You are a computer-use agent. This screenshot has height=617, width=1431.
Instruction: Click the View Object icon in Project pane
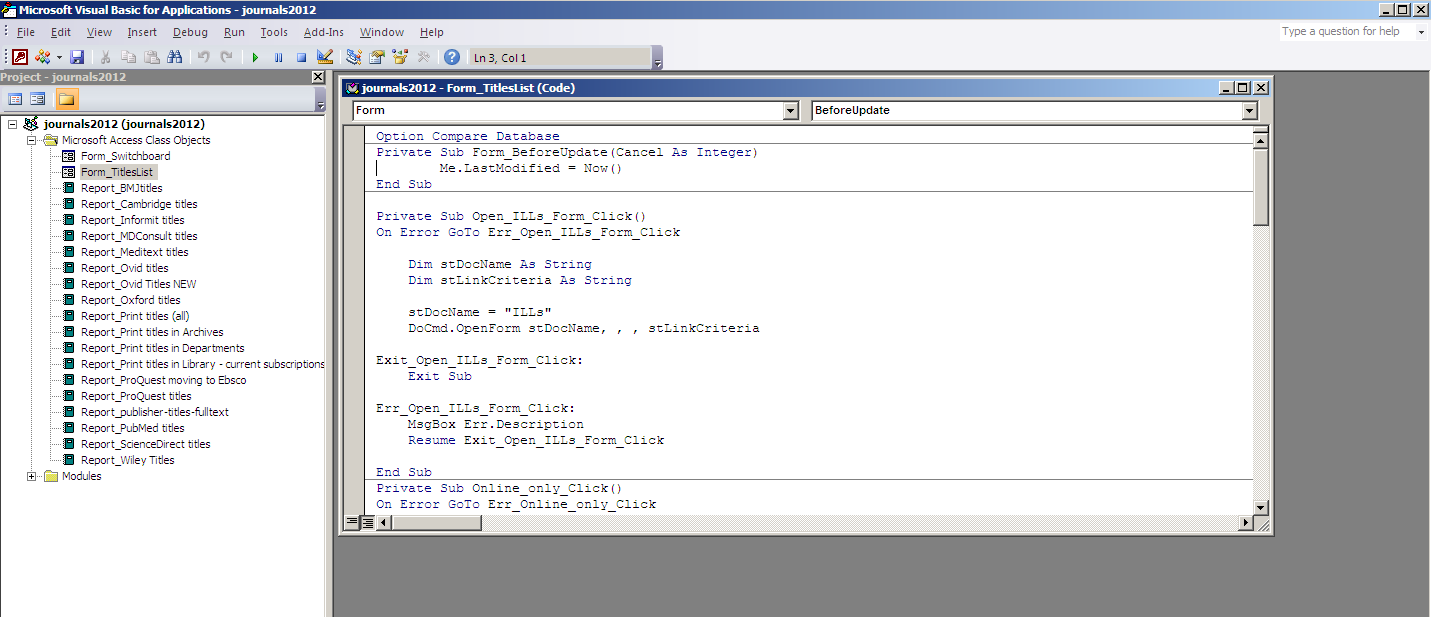click(x=38, y=99)
